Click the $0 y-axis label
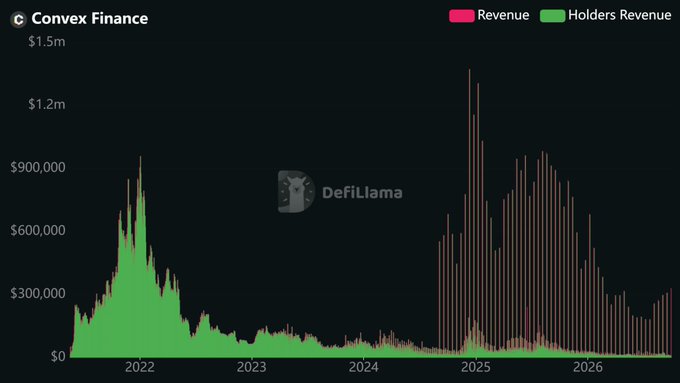This screenshot has height=383, width=680. [x=58, y=357]
